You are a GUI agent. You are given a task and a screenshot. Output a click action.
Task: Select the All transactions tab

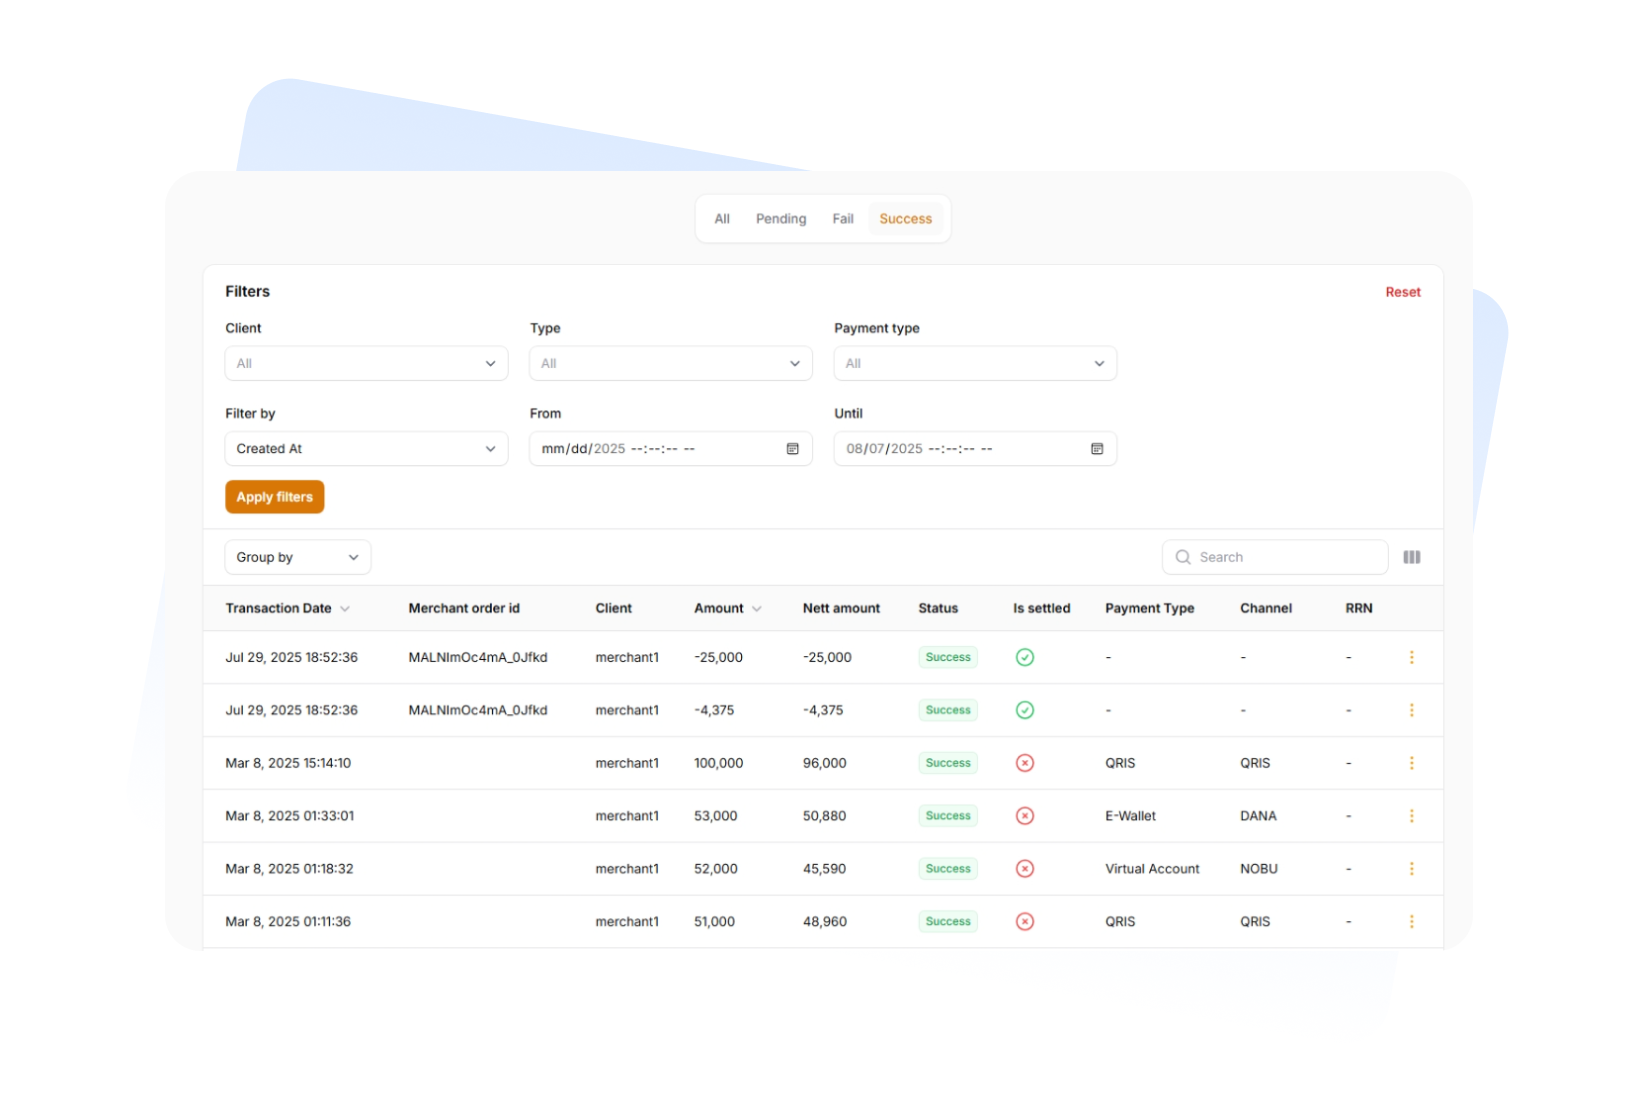click(x=722, y=219)
